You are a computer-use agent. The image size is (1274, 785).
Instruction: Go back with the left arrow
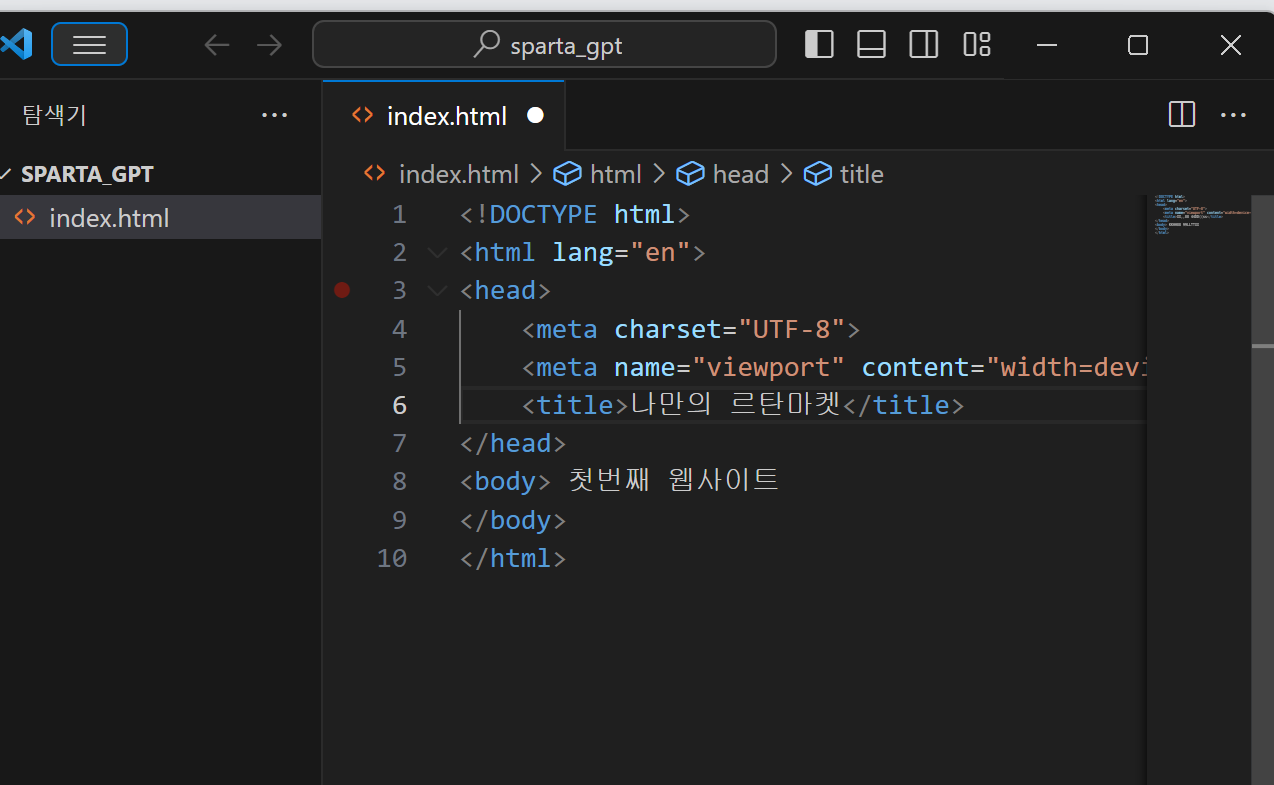click(x=217, y=44)
